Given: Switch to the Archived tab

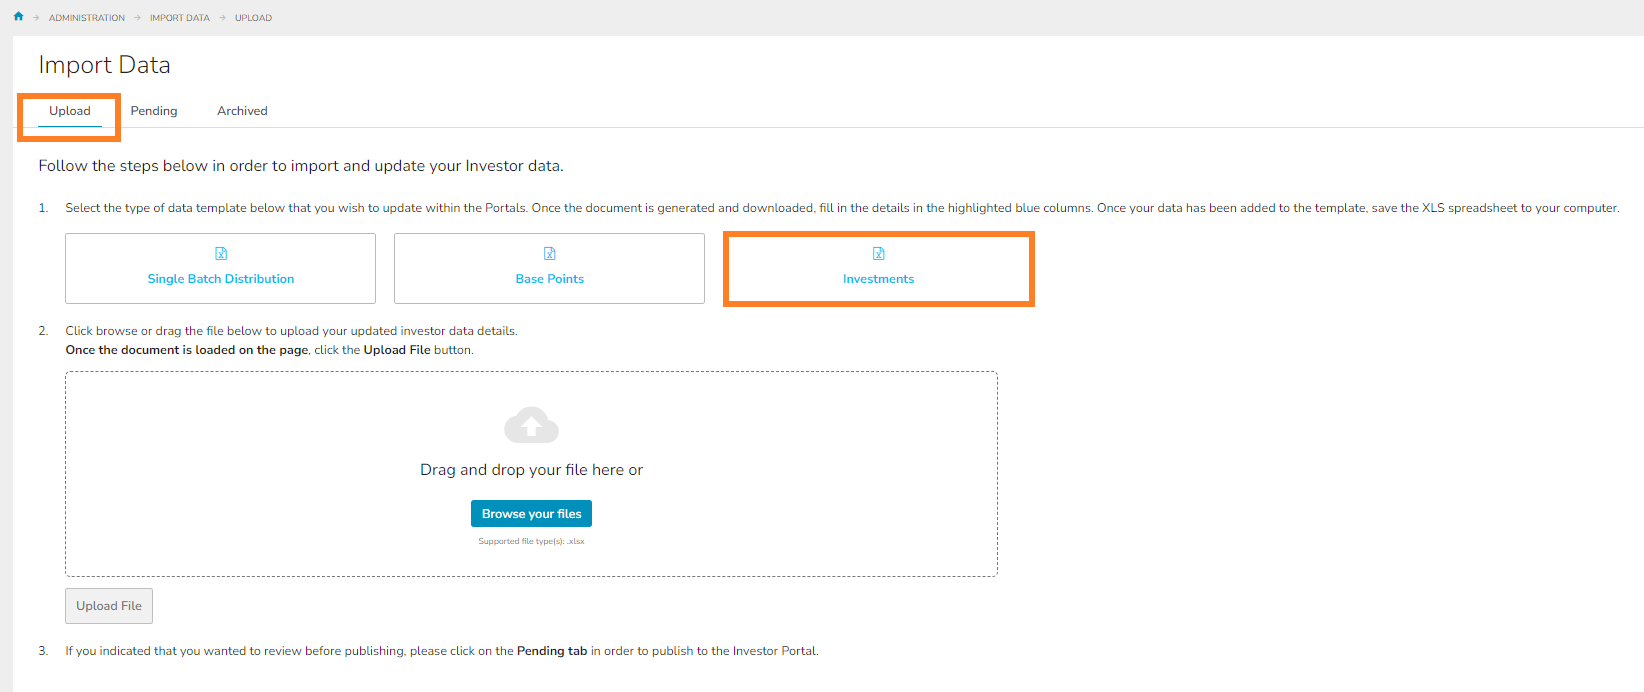Looking at the screenshot, I should [x=242, y=111].
